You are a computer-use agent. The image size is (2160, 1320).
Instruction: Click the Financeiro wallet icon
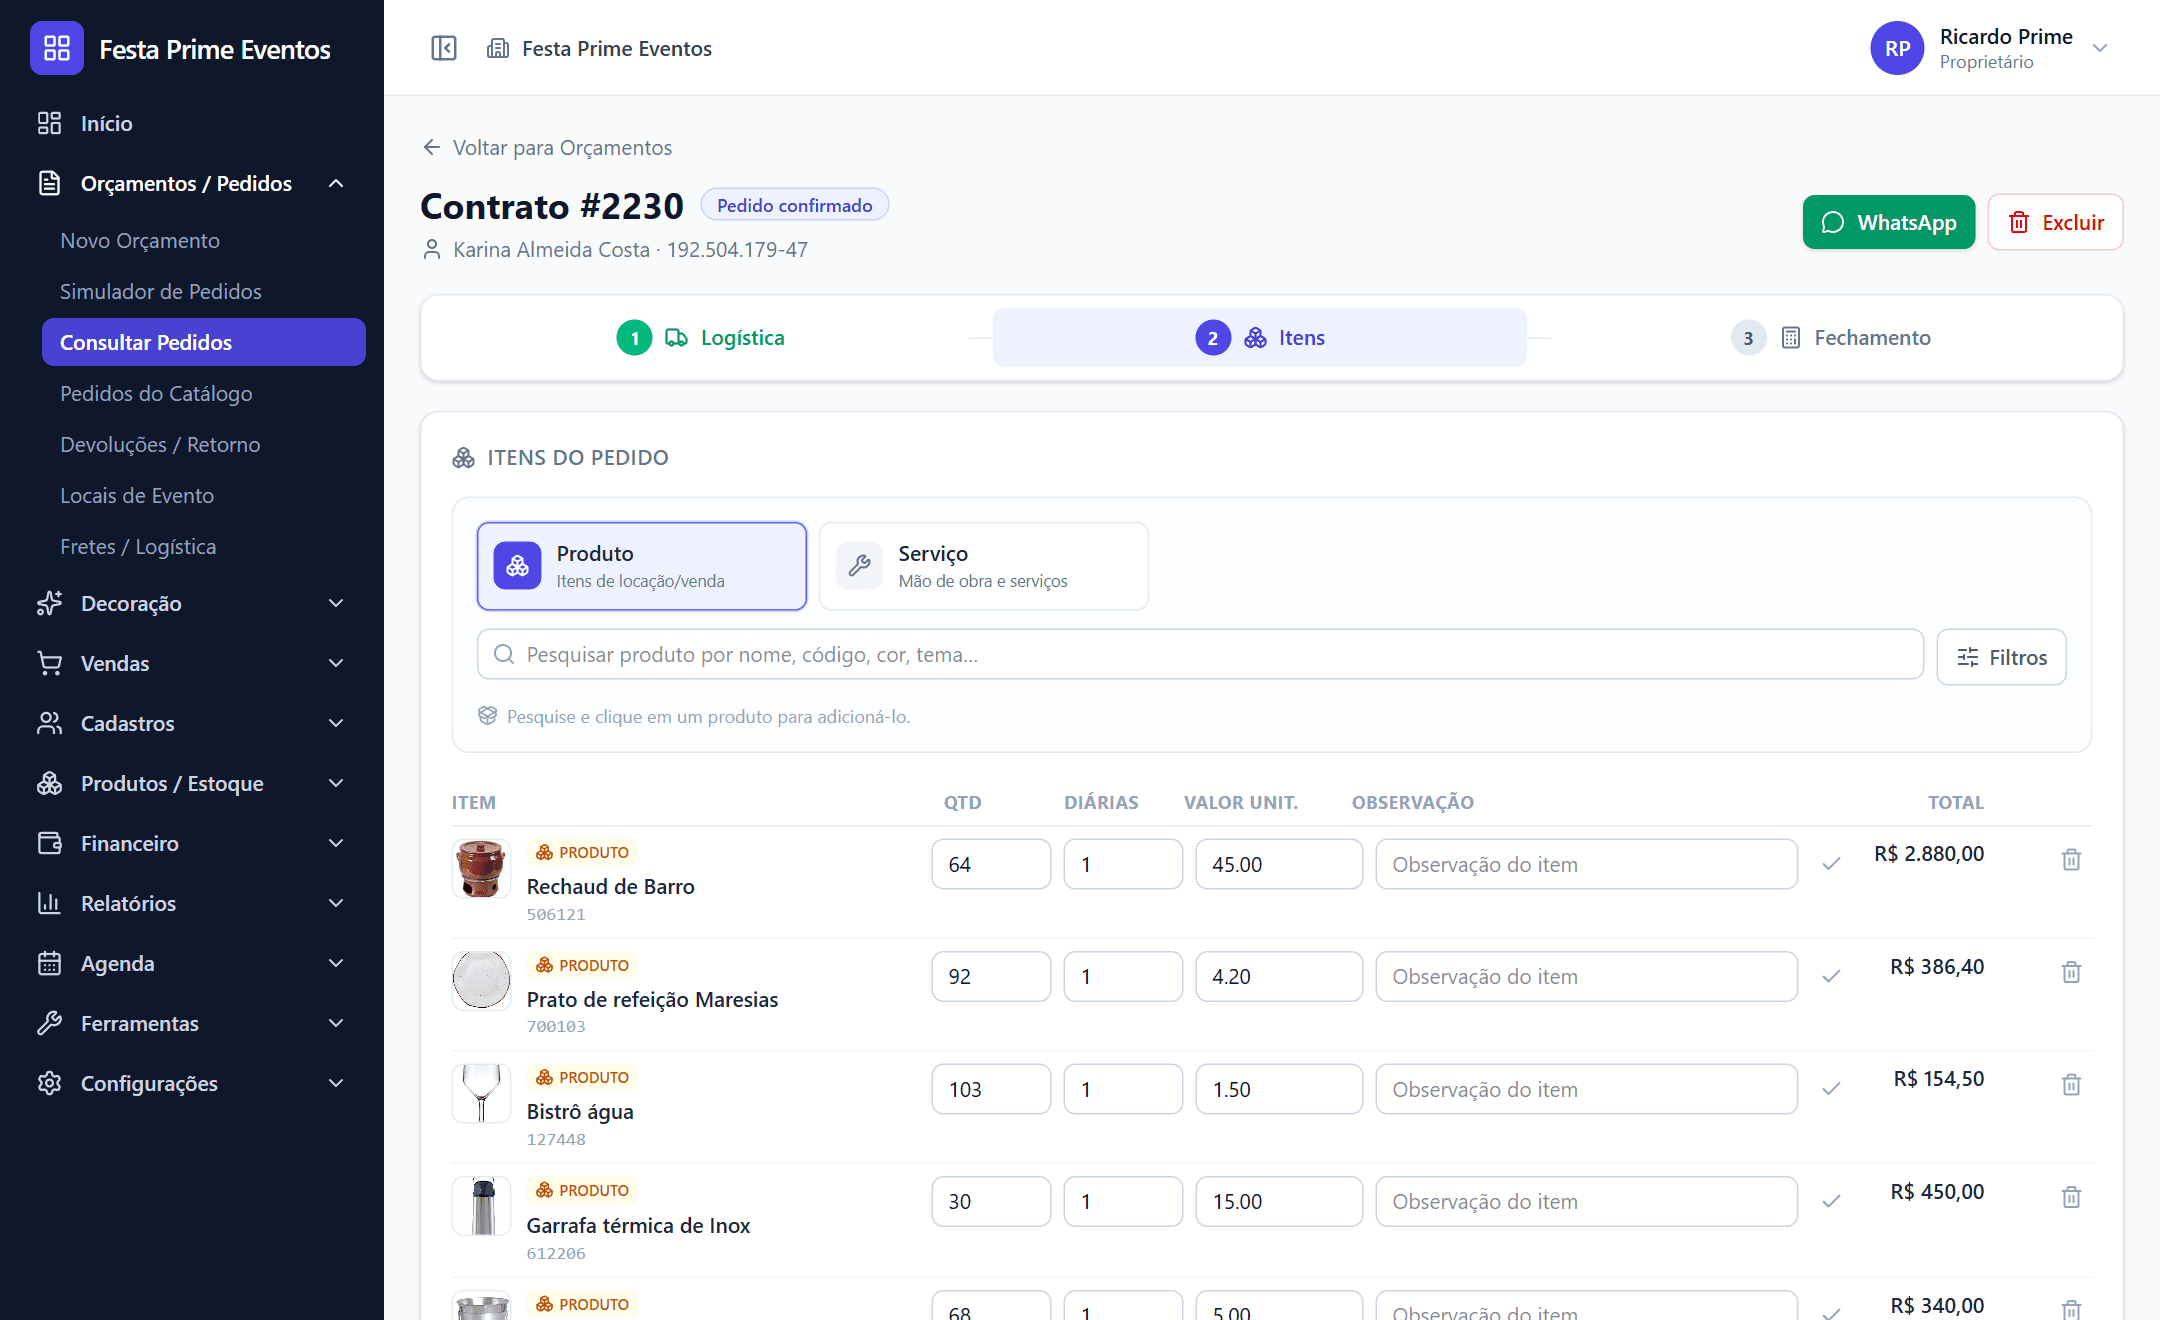point(49,843)
